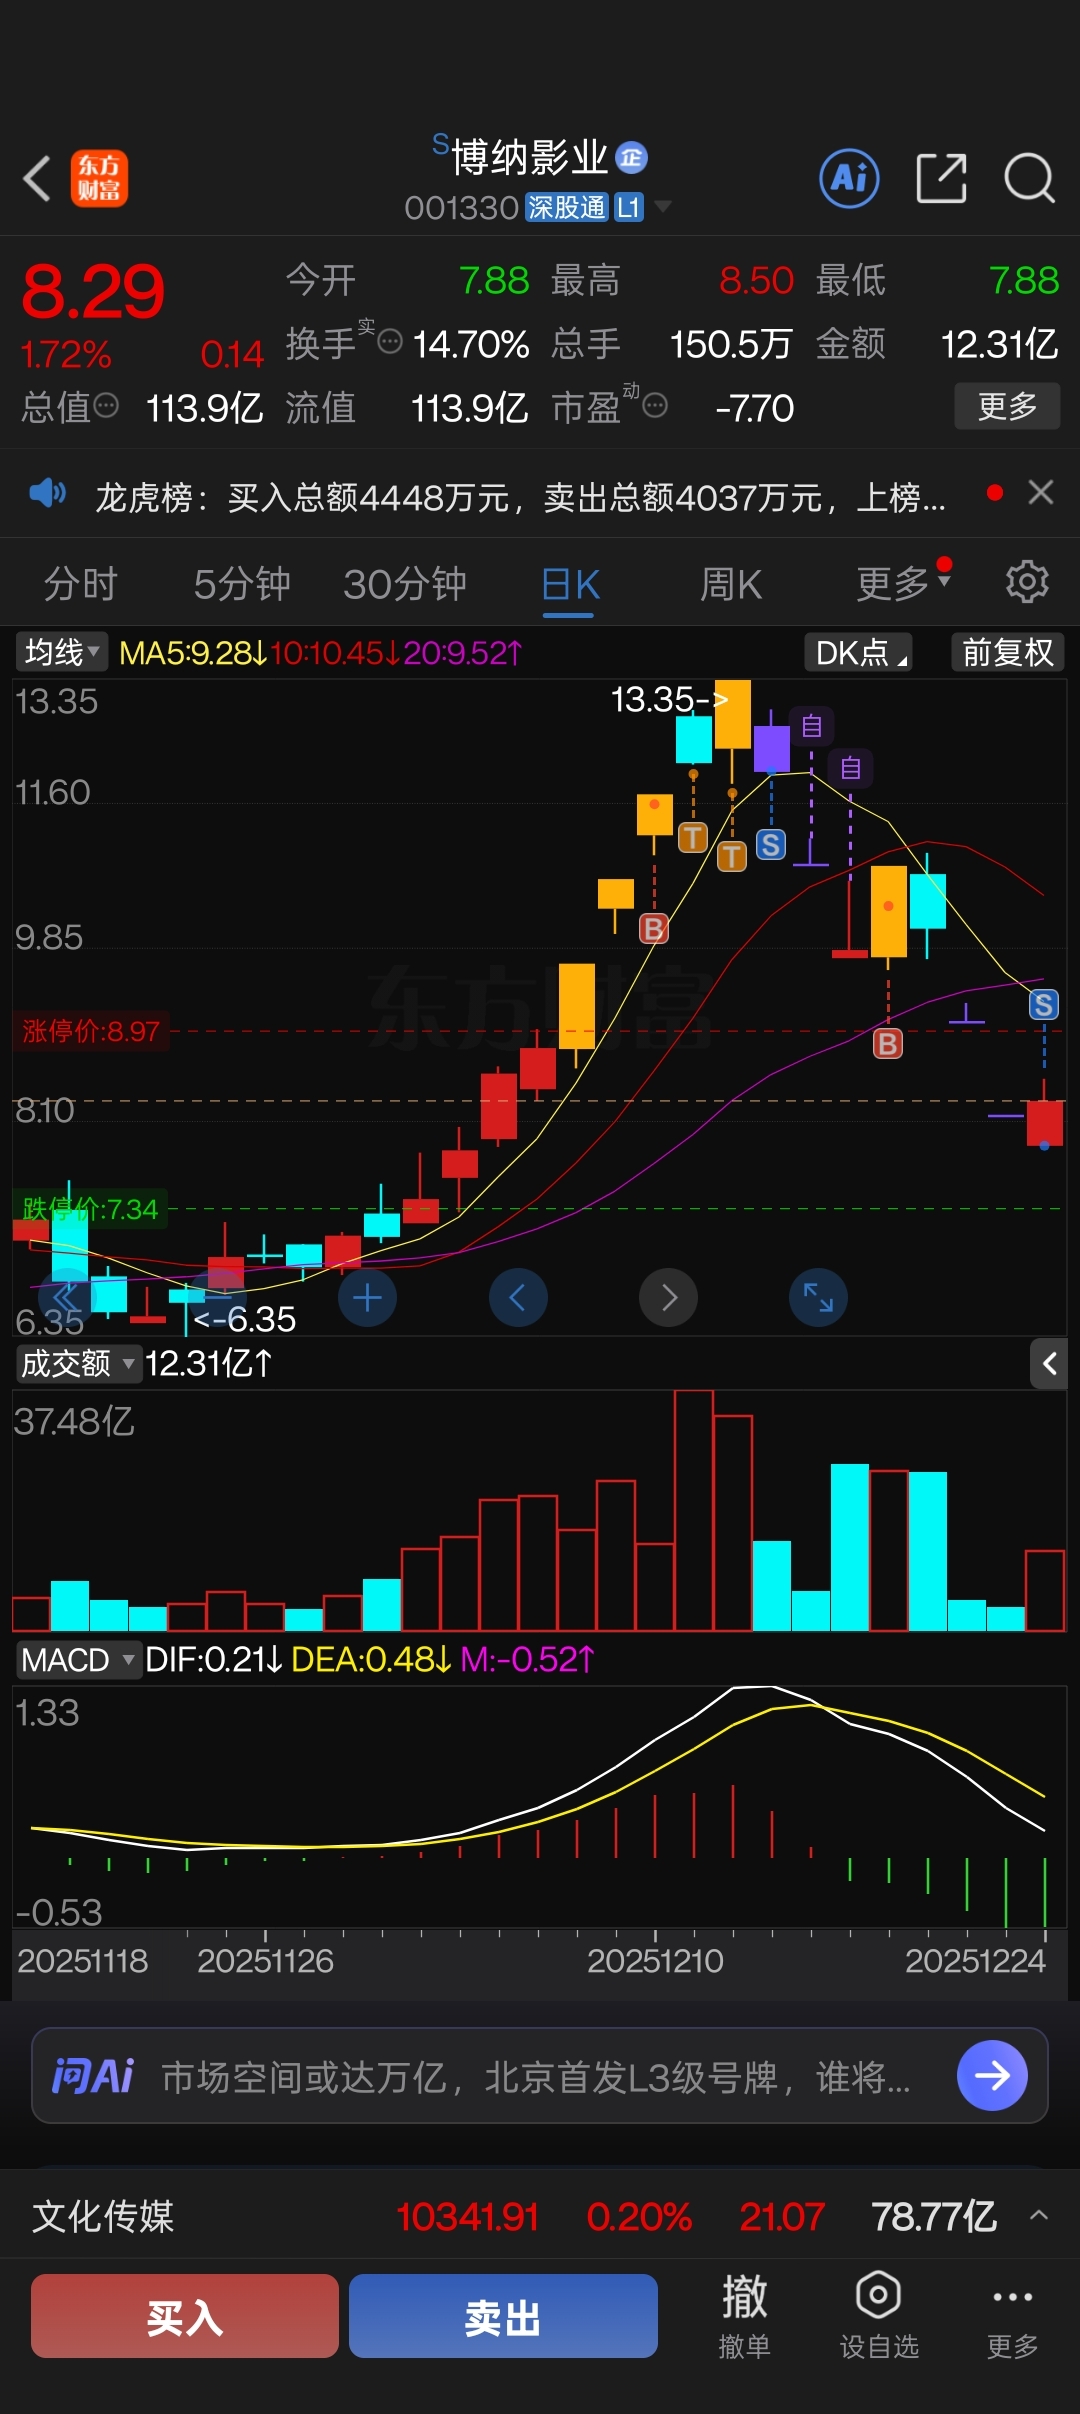Switch to 分时 tab

pos(81,583)
